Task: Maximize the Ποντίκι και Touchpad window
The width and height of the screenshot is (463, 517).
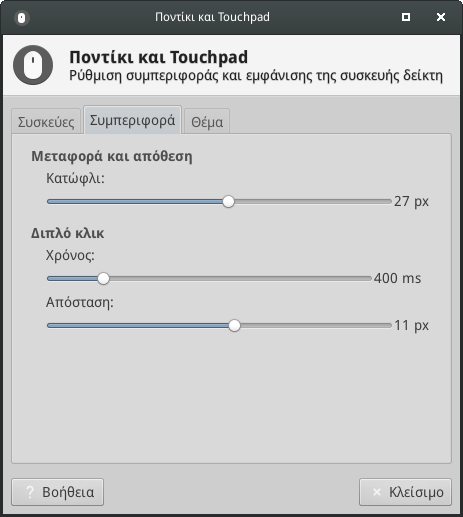Action: coord(406,17)
